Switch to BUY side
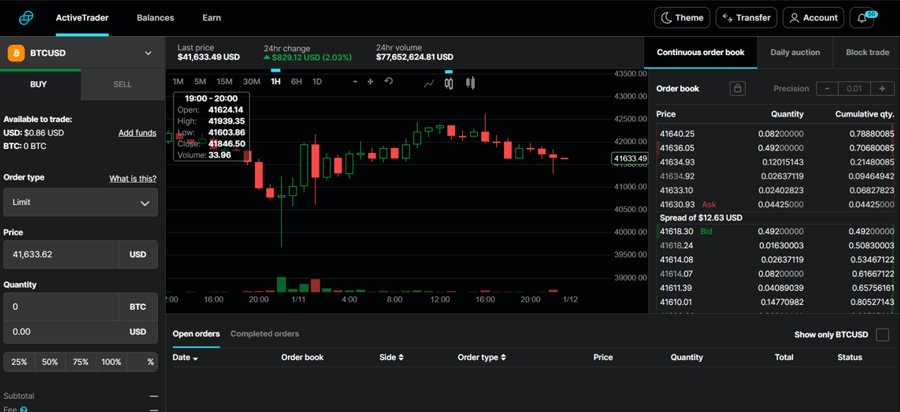 pos(40,84)
